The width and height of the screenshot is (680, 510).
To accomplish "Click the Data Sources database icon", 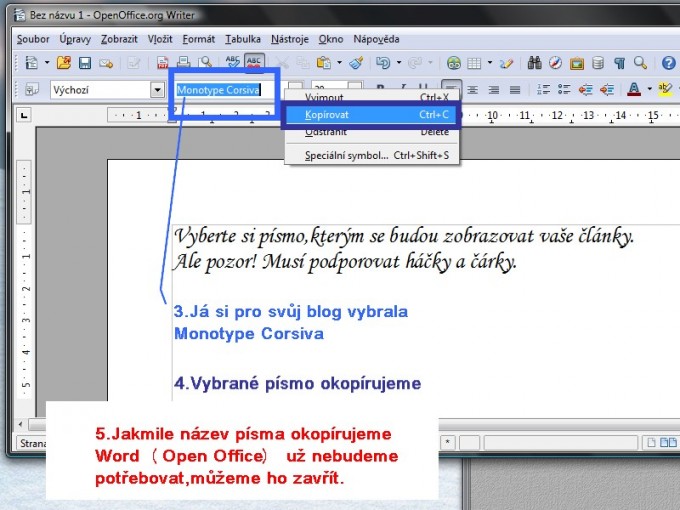I will point(598,63).
